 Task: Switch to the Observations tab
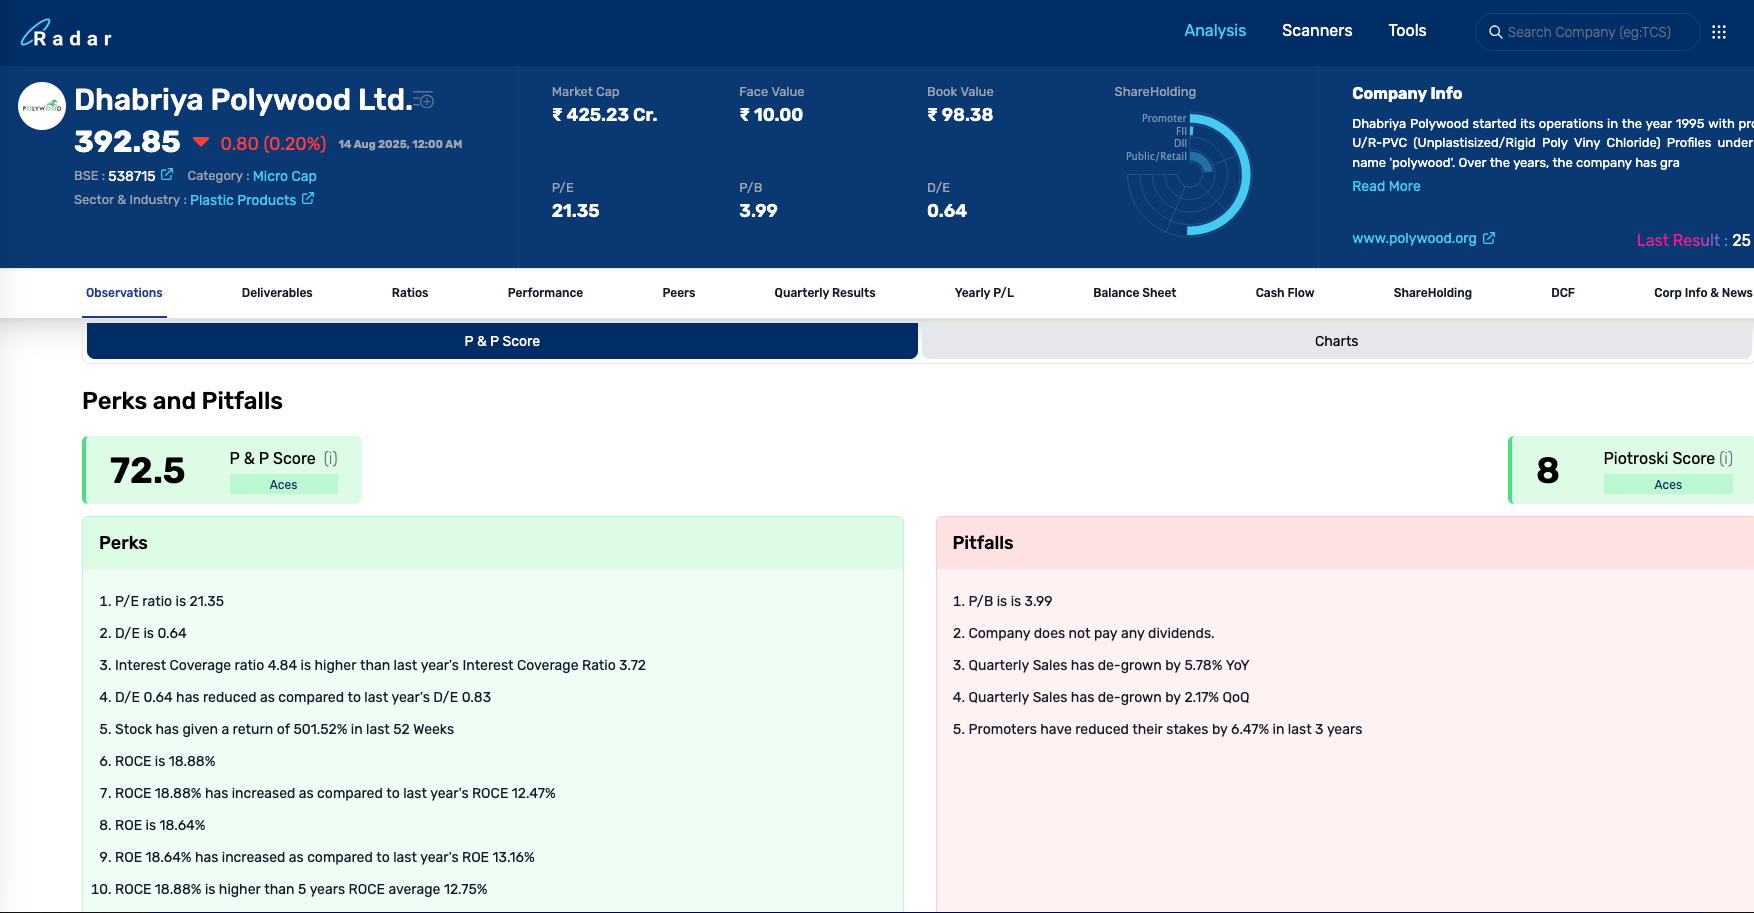click(x=124, y=293)
